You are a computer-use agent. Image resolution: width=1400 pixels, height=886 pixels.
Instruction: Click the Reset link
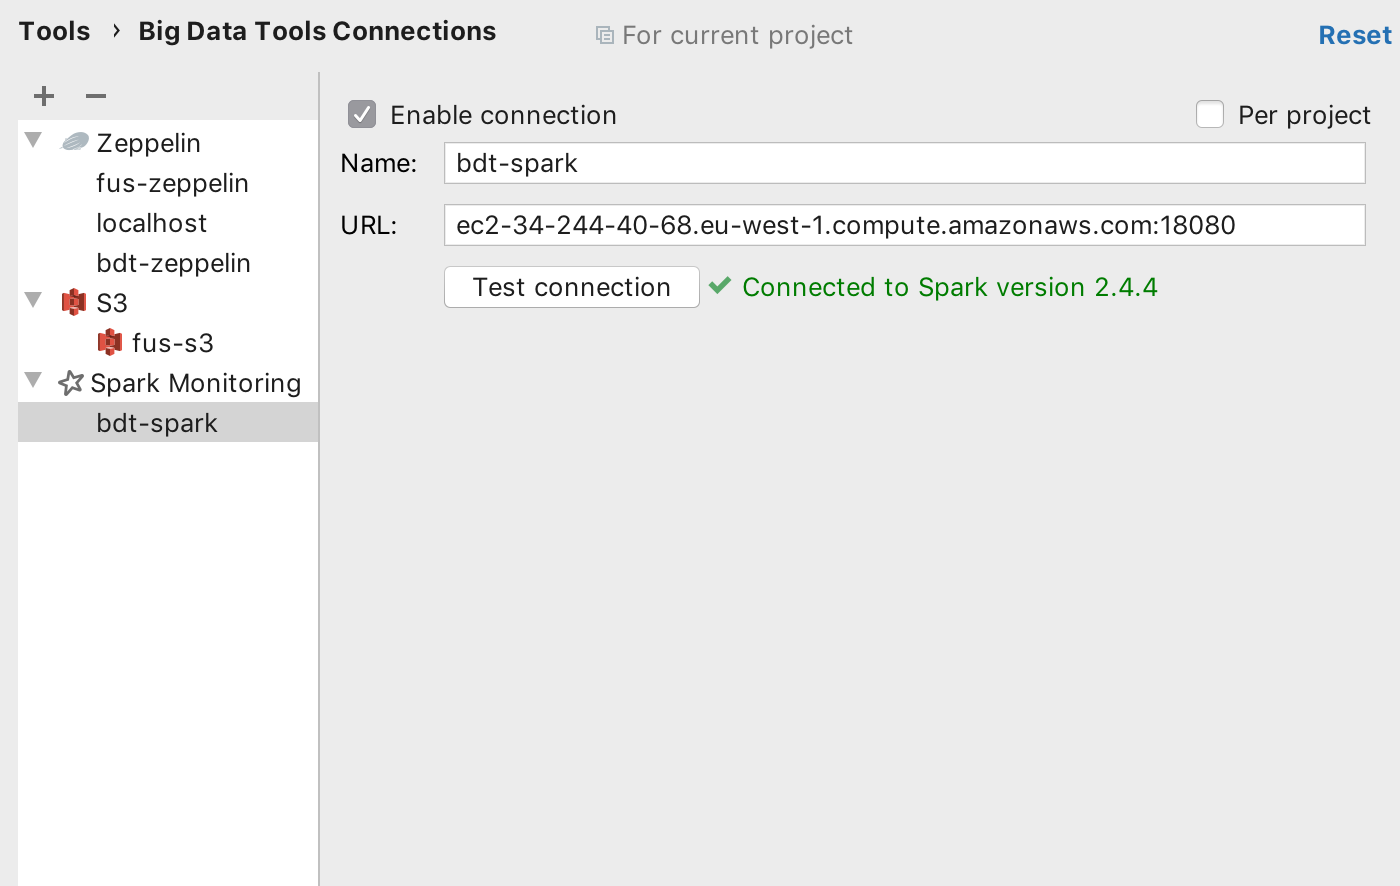click(x=1355, y=35)
